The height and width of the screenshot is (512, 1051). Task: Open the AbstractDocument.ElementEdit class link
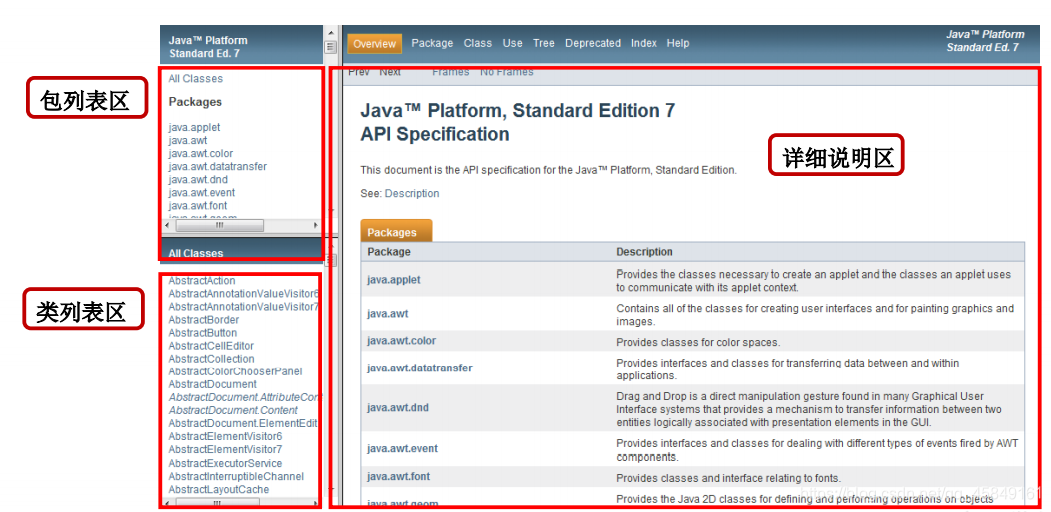(x=243, y=424)
